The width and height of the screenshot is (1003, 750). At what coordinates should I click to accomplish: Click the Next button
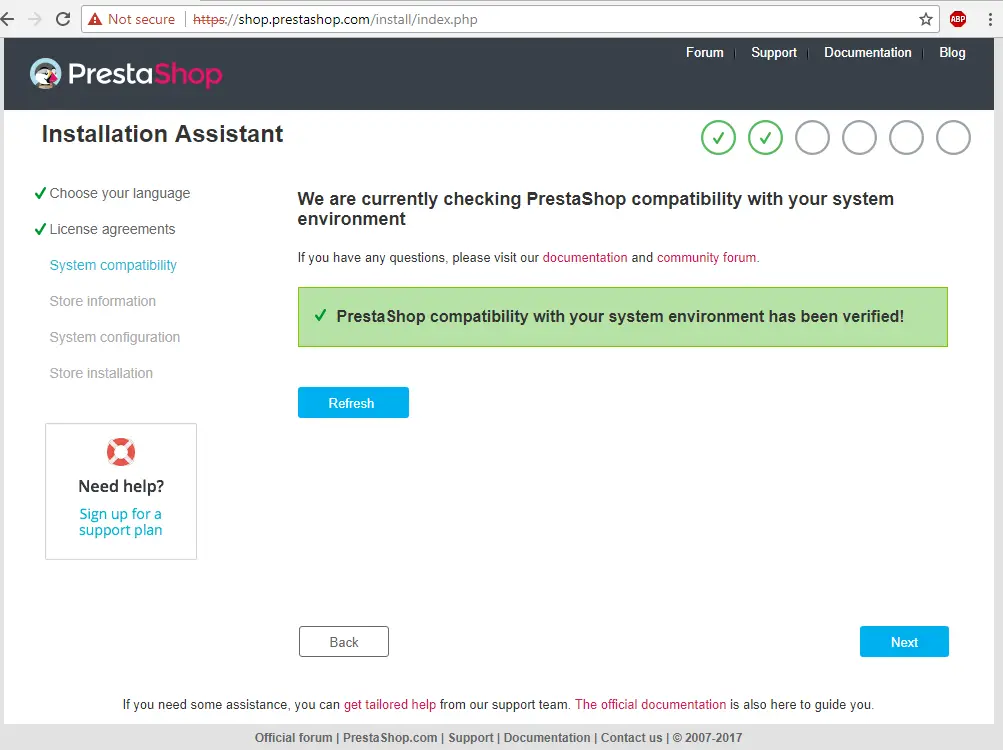click(x=904, y=641)
